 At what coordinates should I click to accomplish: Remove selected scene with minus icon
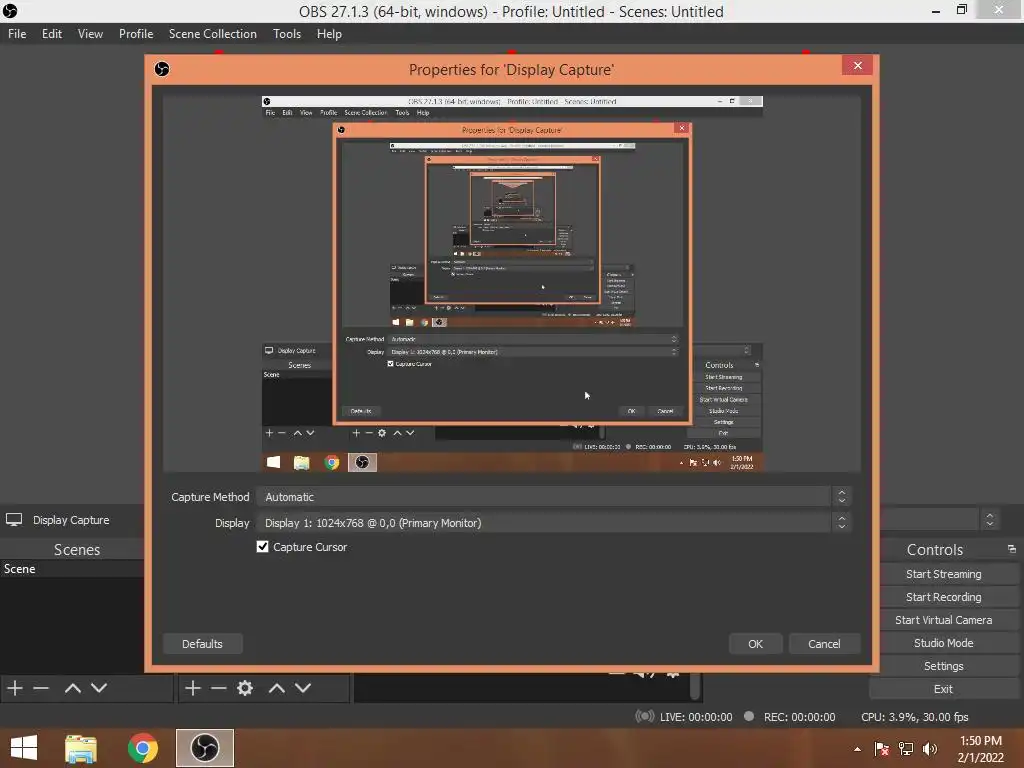pos(41,688)
